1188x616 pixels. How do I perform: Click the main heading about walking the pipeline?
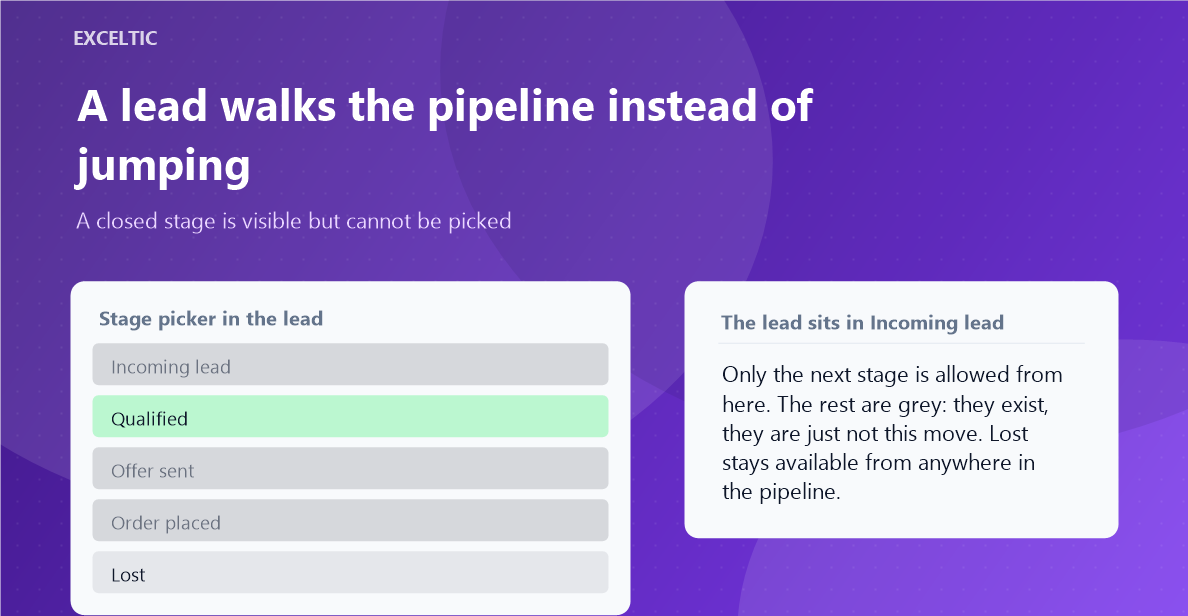click(445, 135)
